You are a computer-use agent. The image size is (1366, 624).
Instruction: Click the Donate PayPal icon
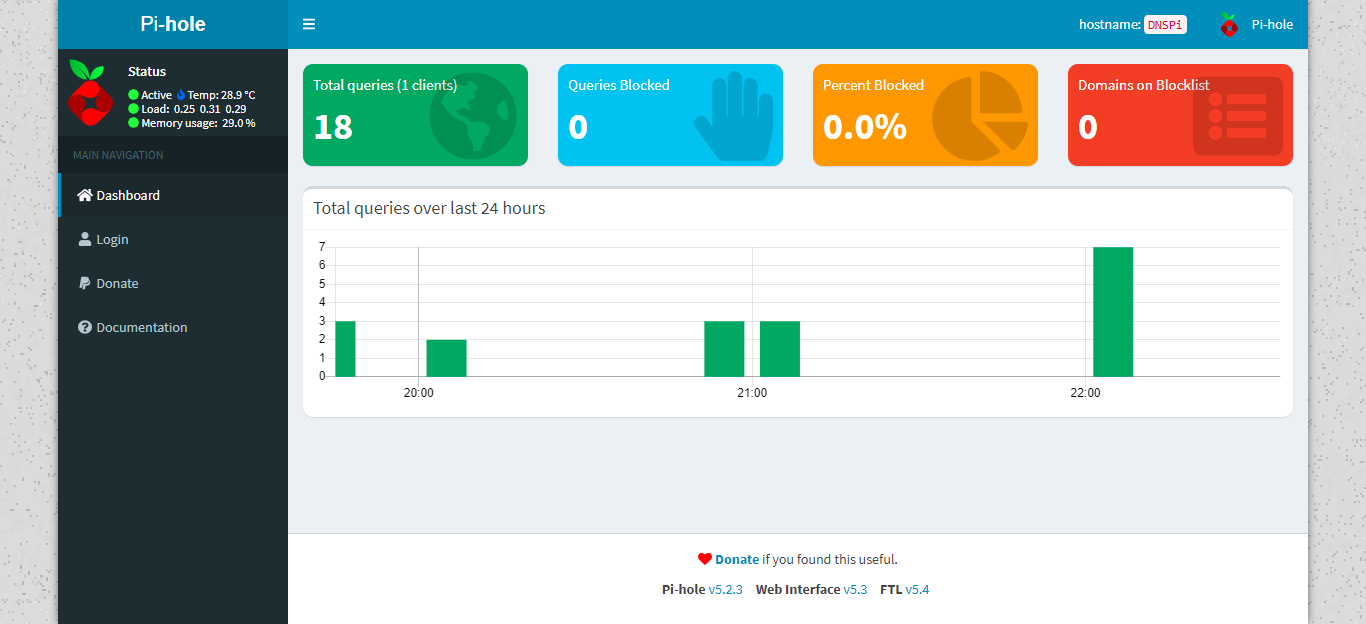[85, 283]
